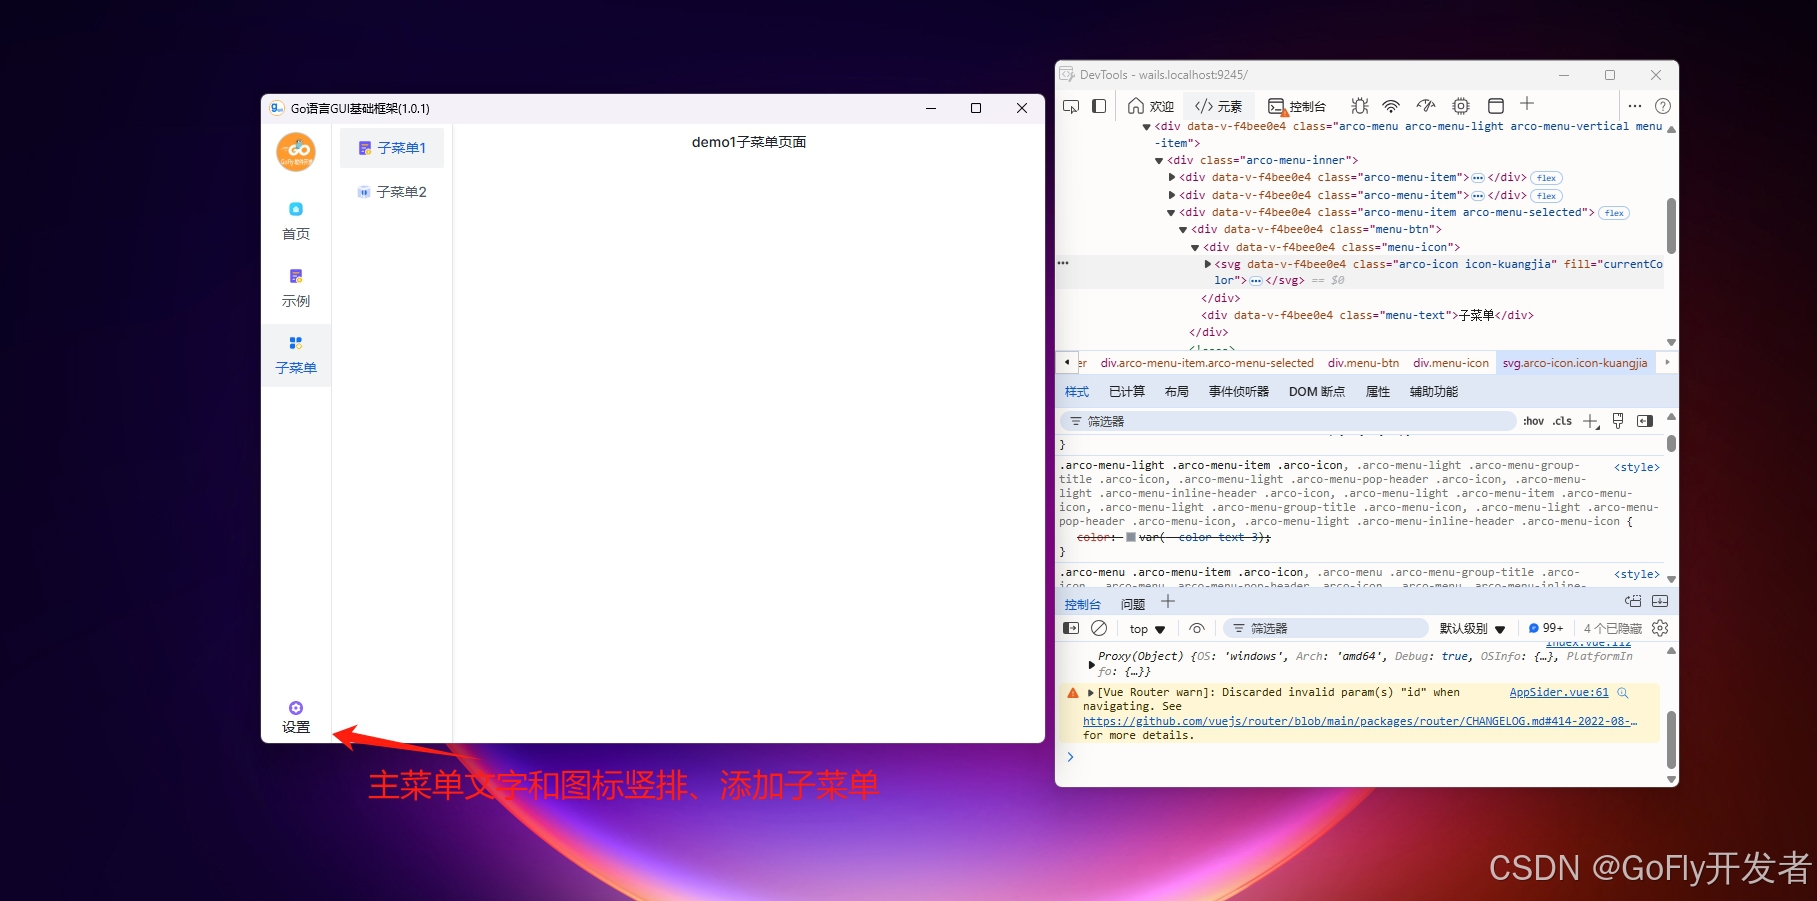Viewport: 1817px width, 901px height.
Task: Switch to the 辅助功能 accessibility tab
Action: [x=1434, y=392]
